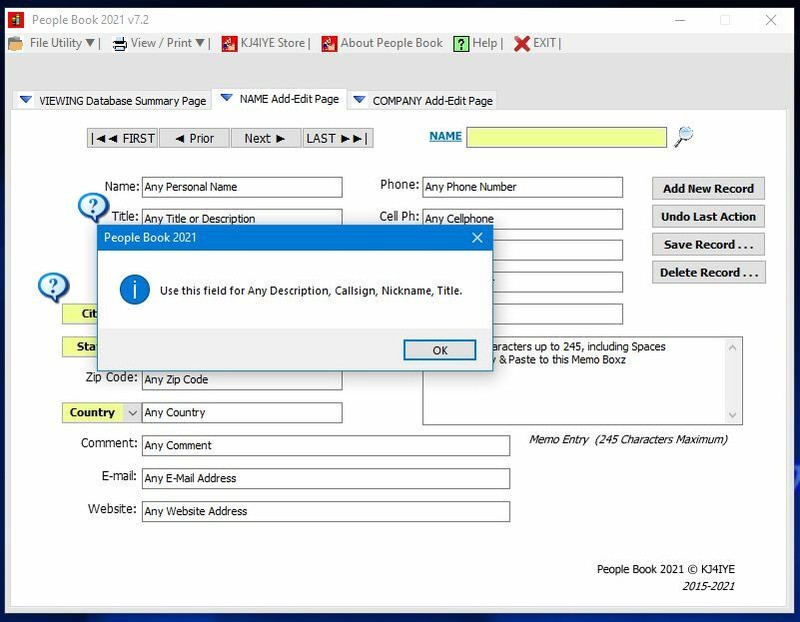This screenshot has height=622, width=800.
Task: Click the Zip Code field
Action: [x=242, y=381]
